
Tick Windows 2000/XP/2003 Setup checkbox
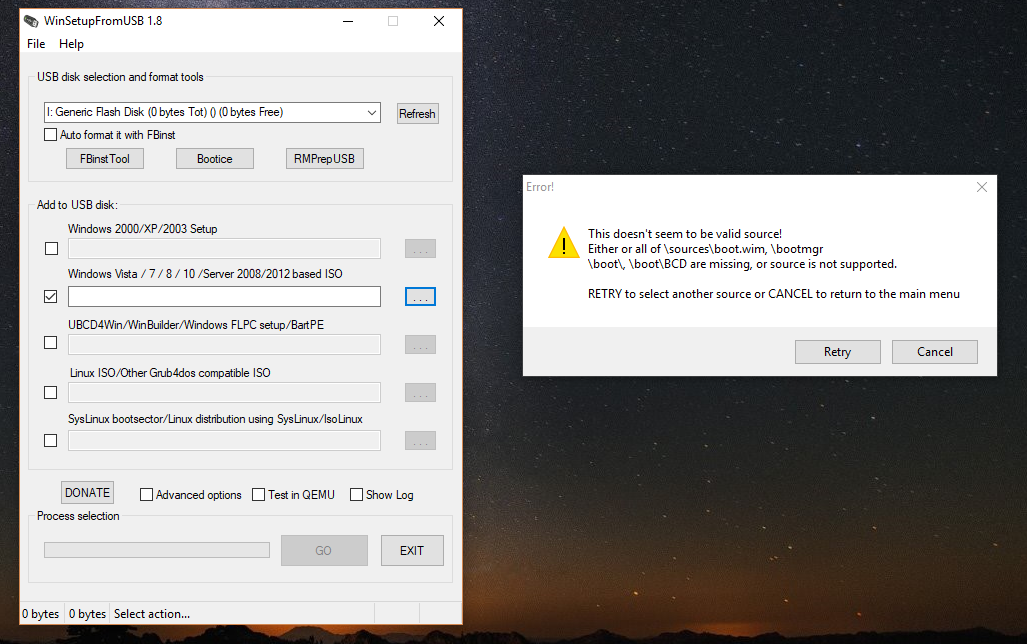51,249
